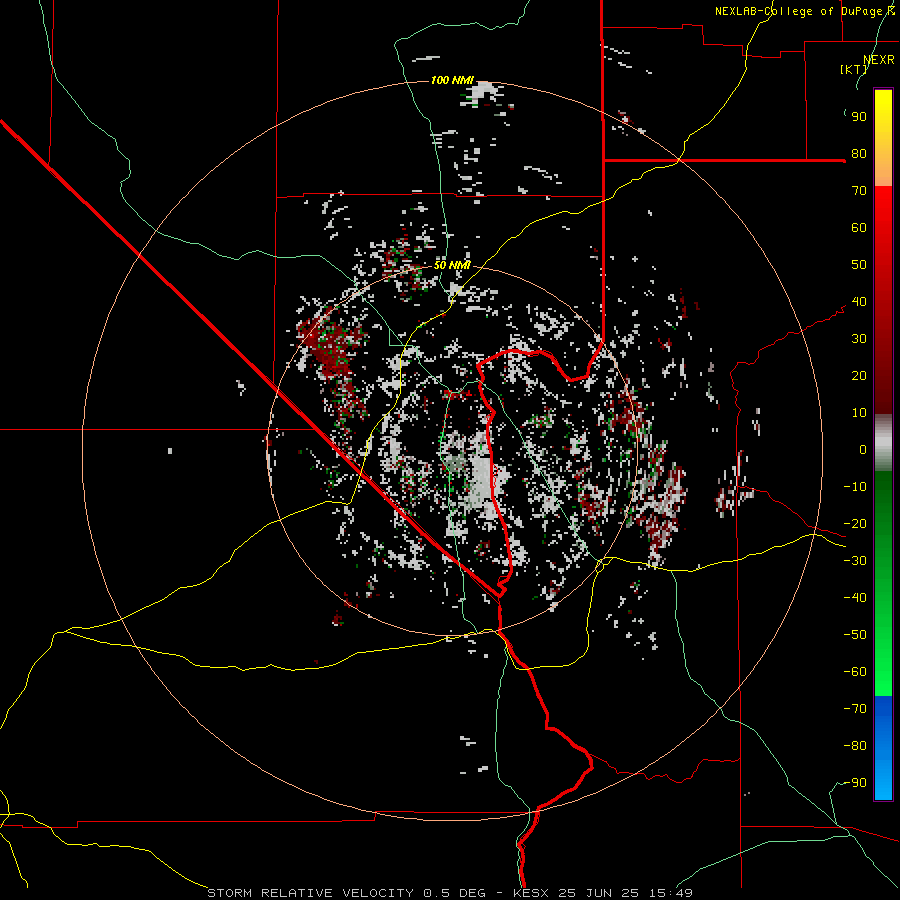Image resolution: width=900 pixels, height=900 pixels.
Task: Click the 100 NMI range ring label
Action: (x=452, y=80)
